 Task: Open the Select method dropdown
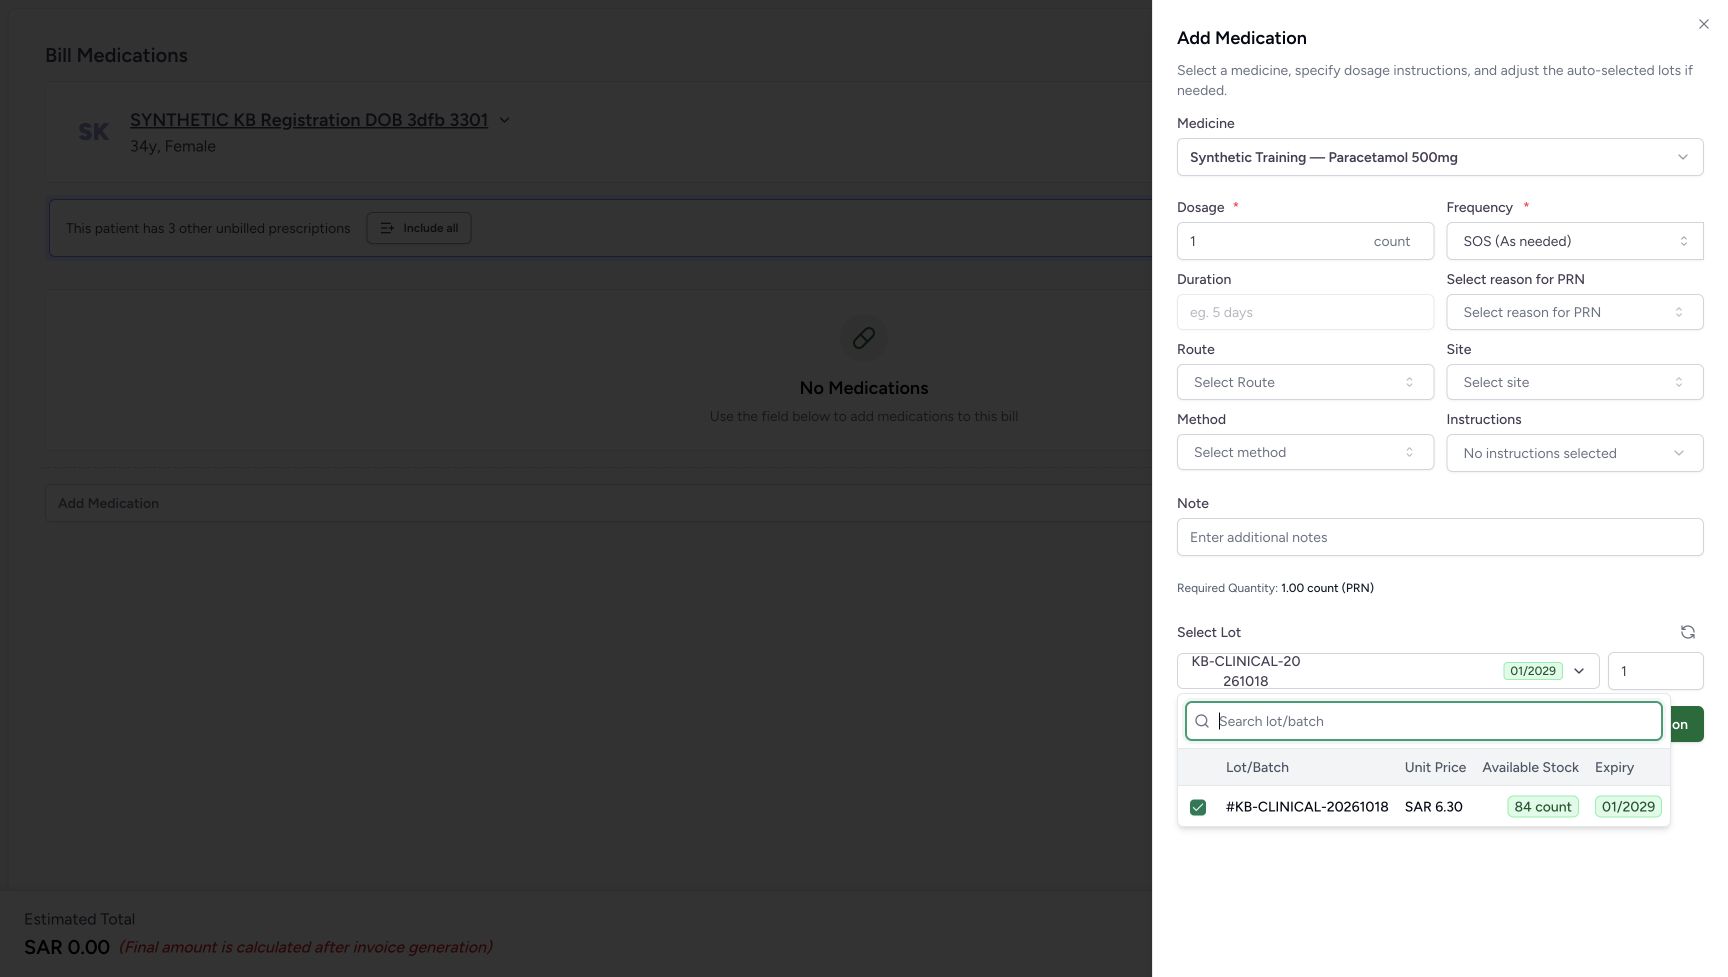click(x=1305, y=452)
